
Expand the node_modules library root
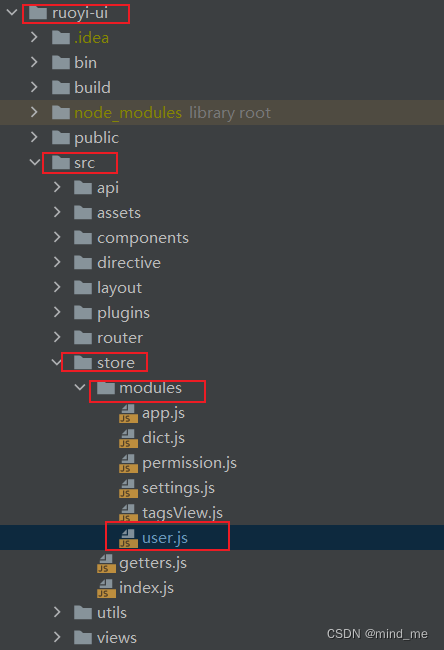(x=34, y=112)
